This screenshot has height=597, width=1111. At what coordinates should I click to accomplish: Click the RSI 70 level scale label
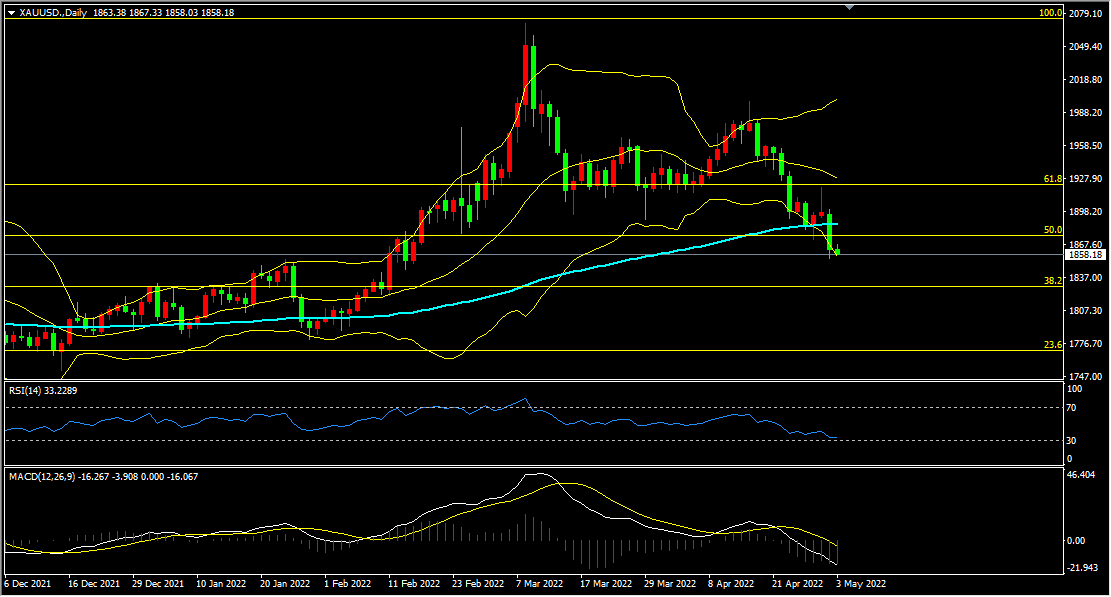click(x=1071, y=408)
